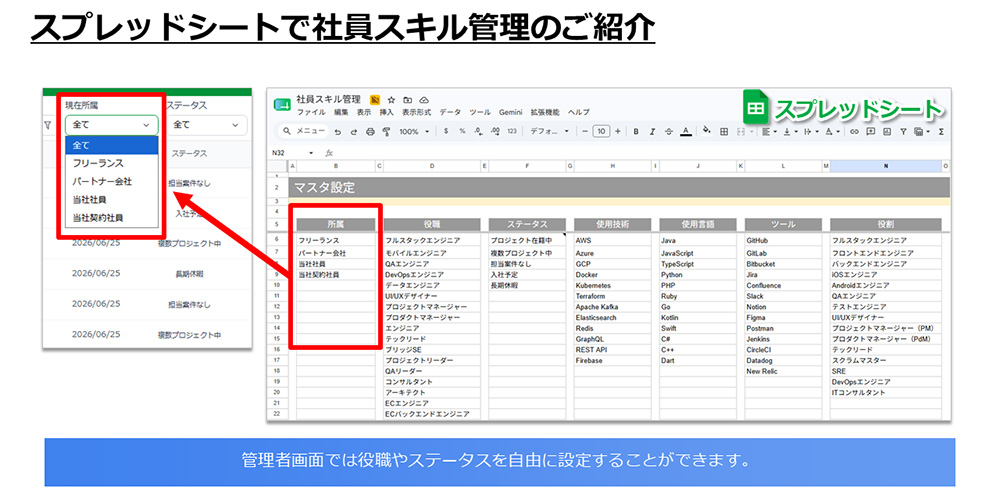Apply currency format with the $ icon

(x=446, y=131)
